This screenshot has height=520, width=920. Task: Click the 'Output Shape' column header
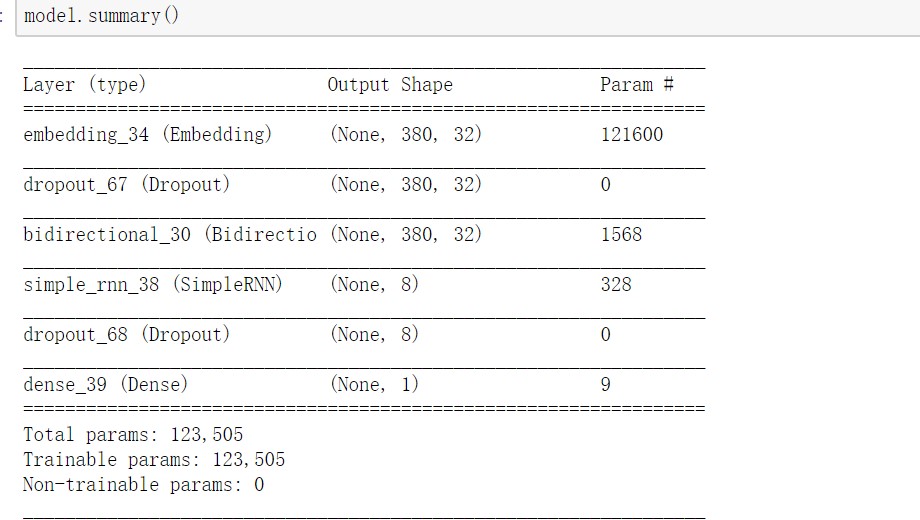click(390, 85)
